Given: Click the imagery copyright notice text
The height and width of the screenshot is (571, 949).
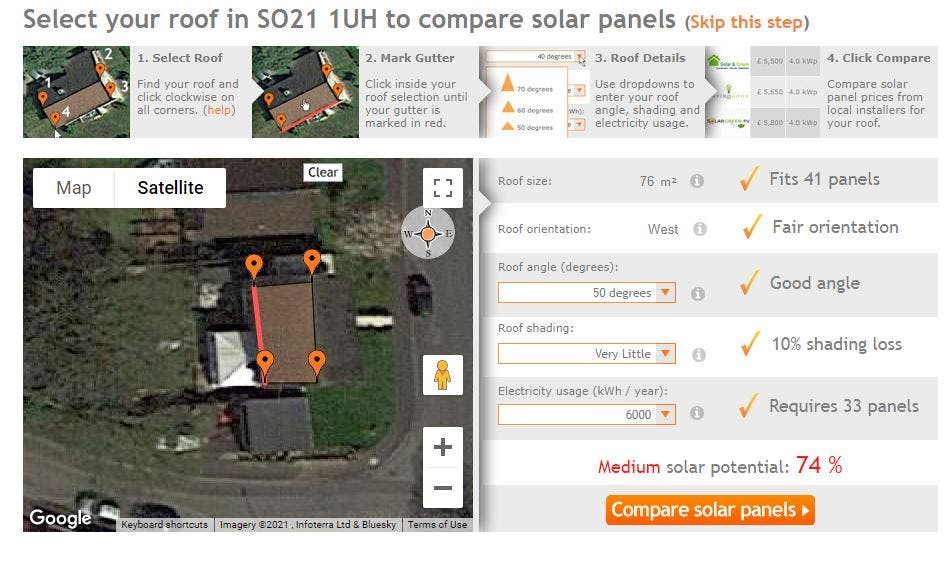Looking at the screenshot, I should click(307, 524).
